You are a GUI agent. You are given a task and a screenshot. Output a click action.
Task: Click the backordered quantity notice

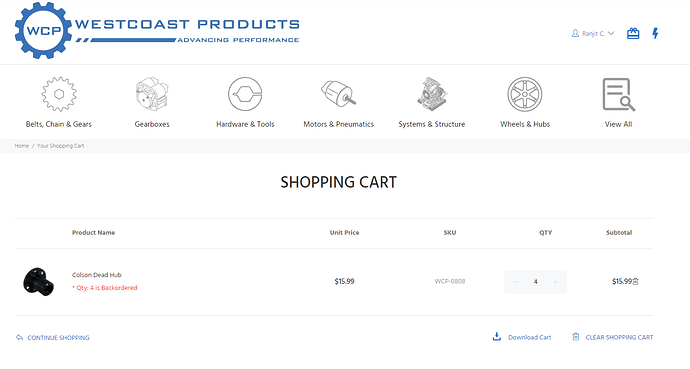coord(105,288)
